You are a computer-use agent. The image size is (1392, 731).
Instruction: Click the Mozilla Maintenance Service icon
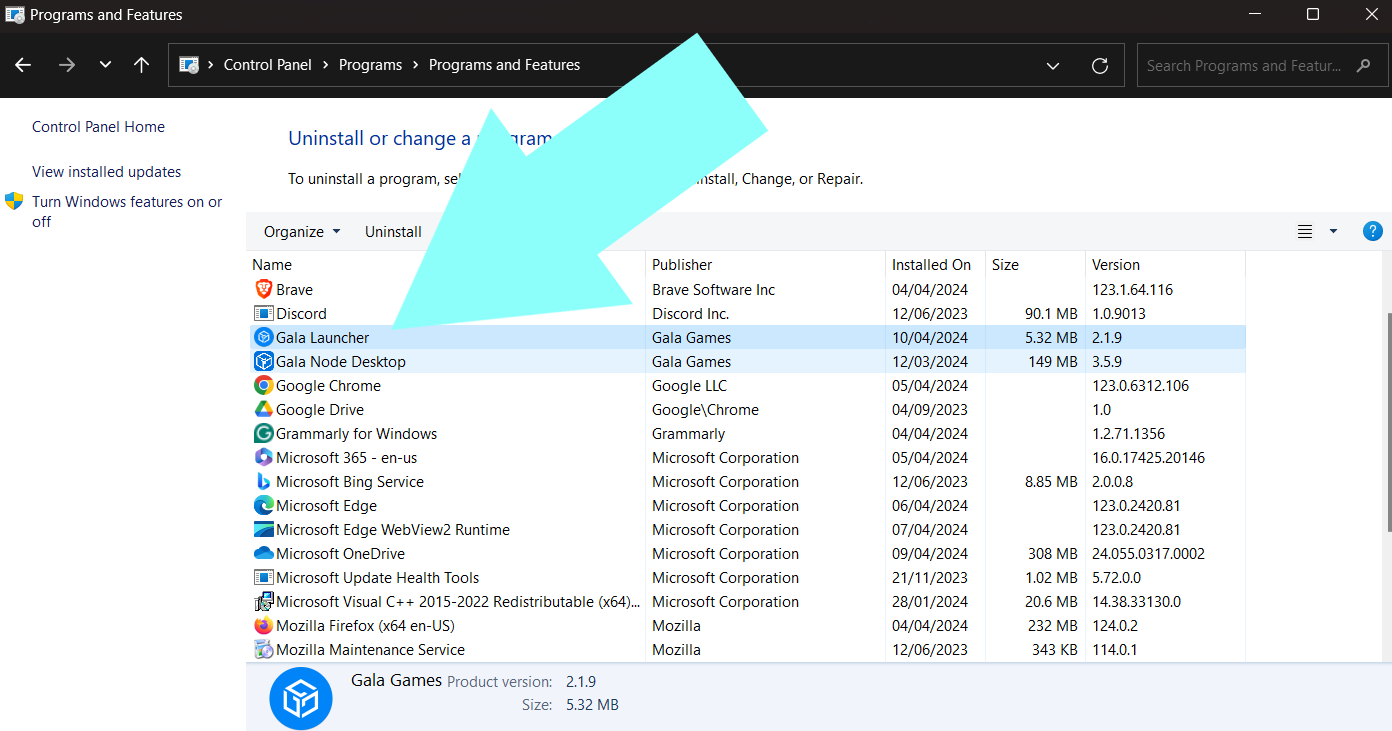click(x=263, y=649)
